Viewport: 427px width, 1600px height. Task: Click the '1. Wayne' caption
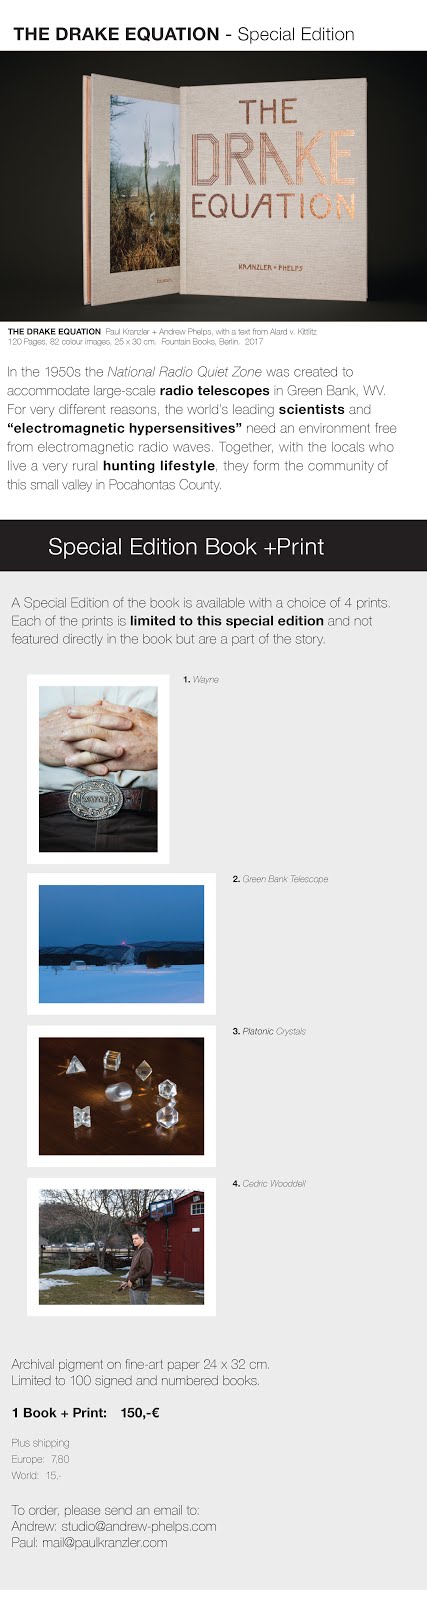click(x=201, y=680)
